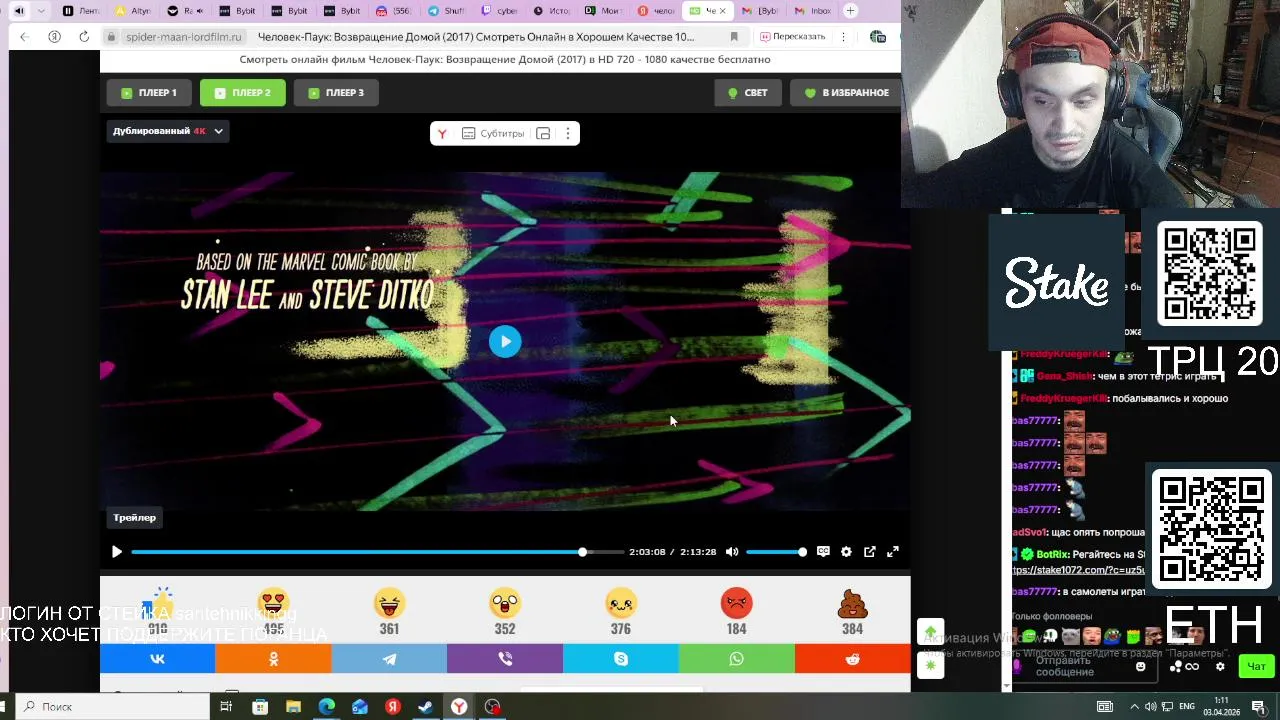Share the page via Skype

pos(621,659)
